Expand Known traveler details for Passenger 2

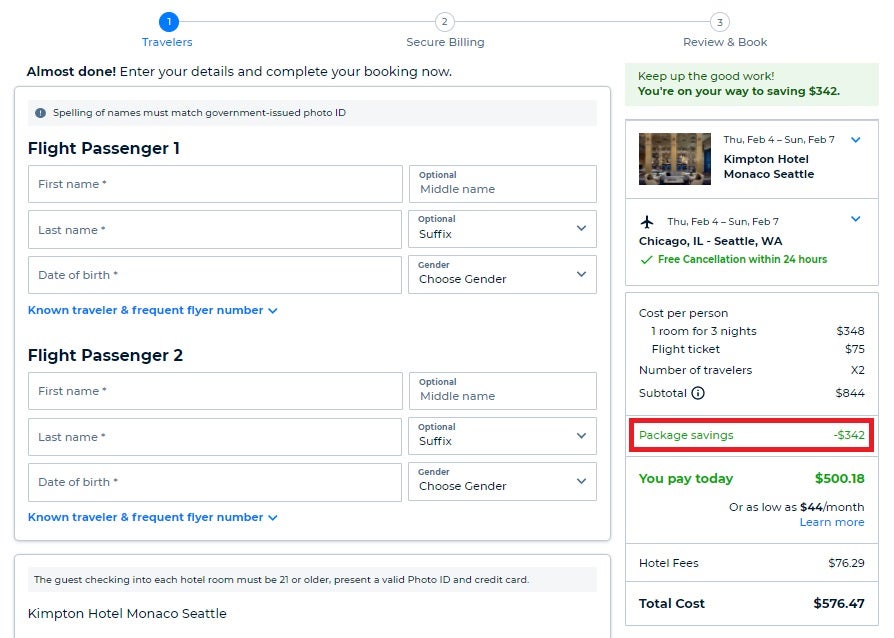tap(147, 517)
